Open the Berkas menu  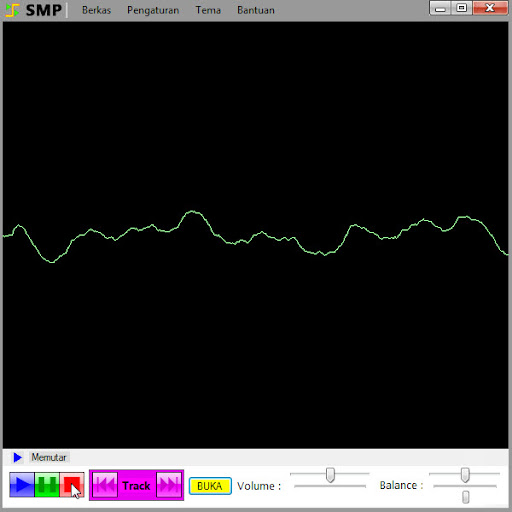pyautogui.click(x=96, y=10)
